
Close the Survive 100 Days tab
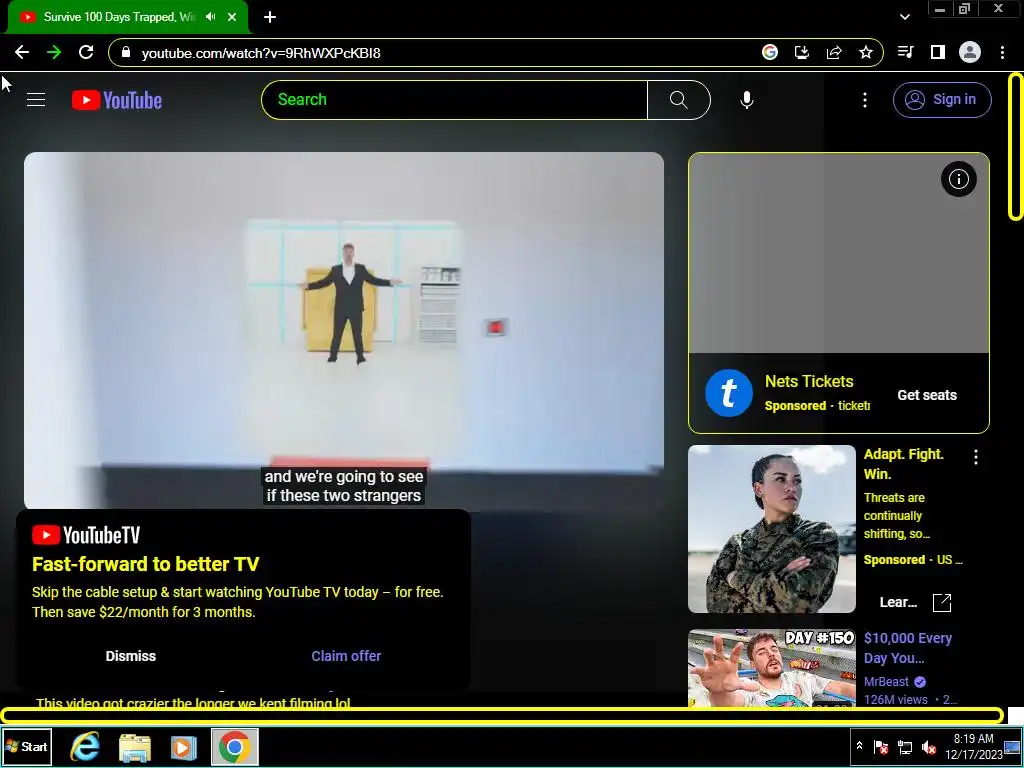click(x=232, y=17)
